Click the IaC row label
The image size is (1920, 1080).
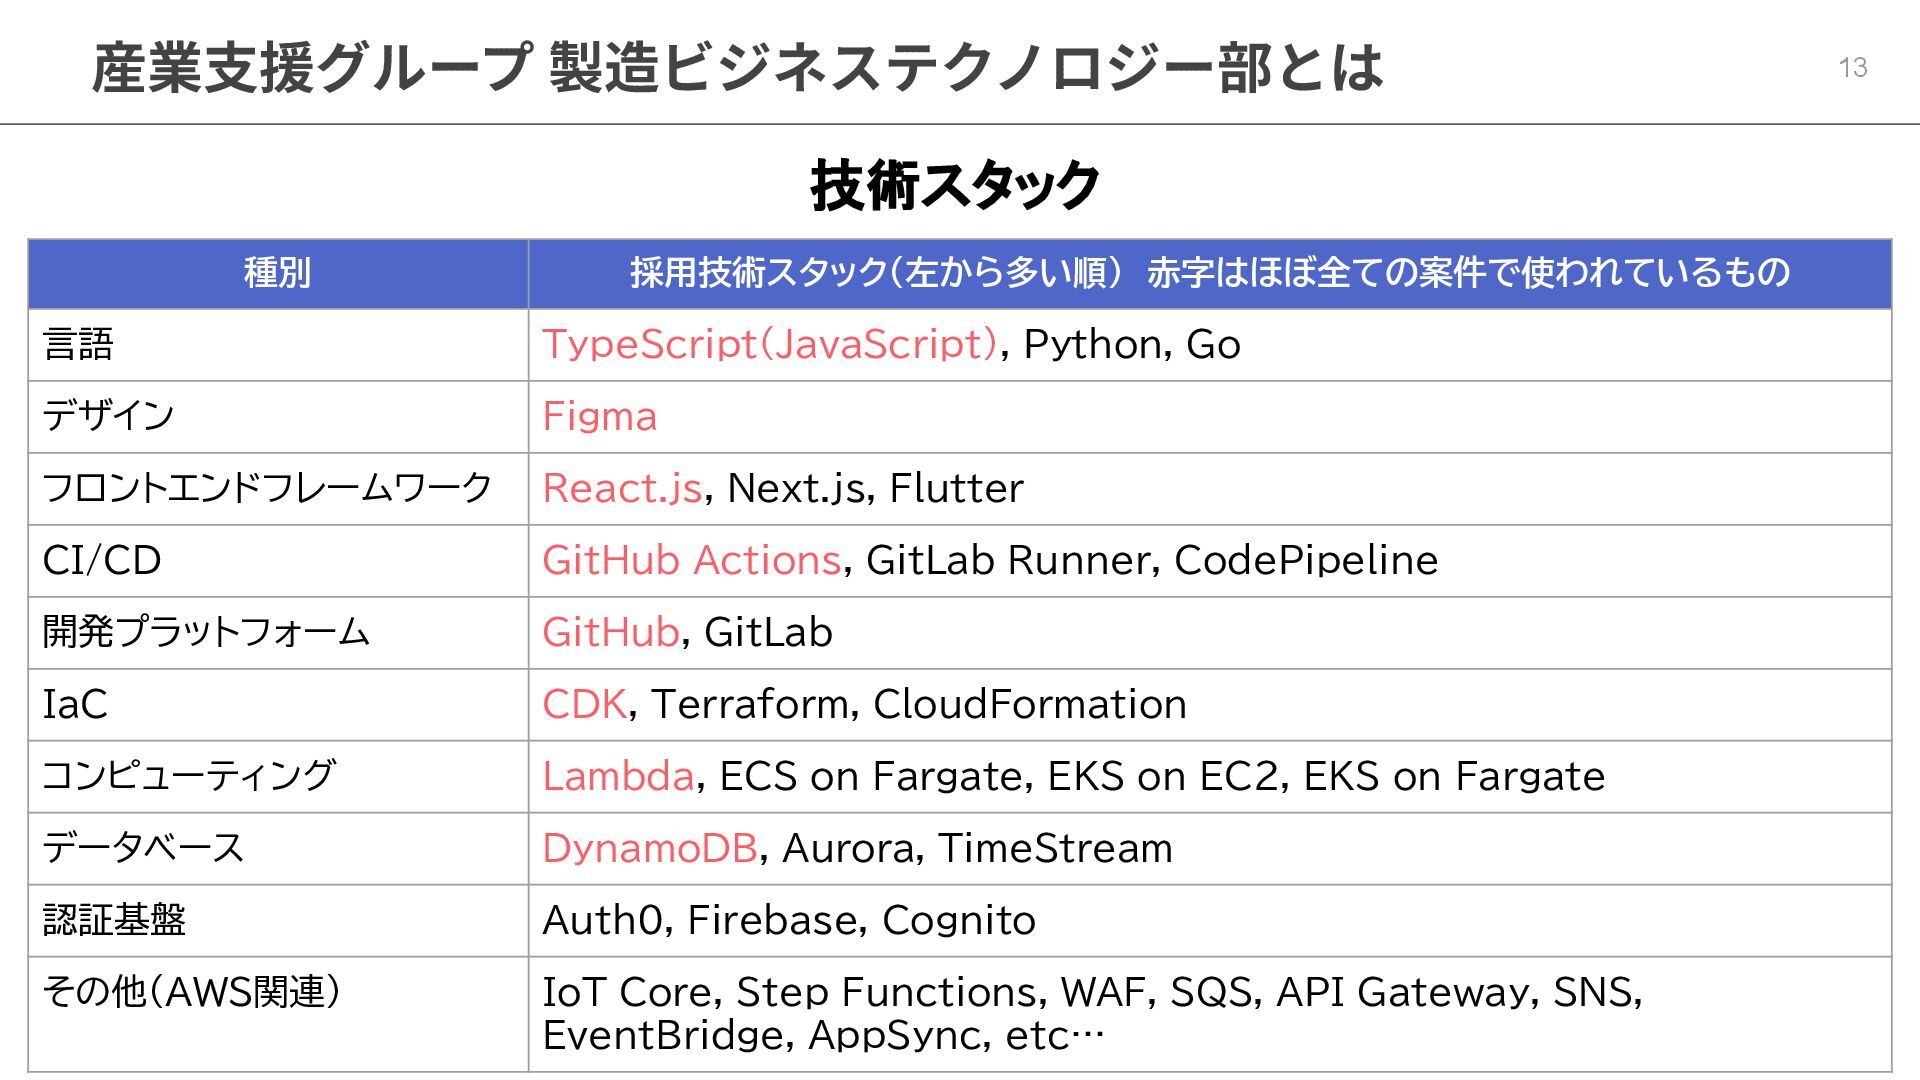pyautogui.click(x=75, y=705)
